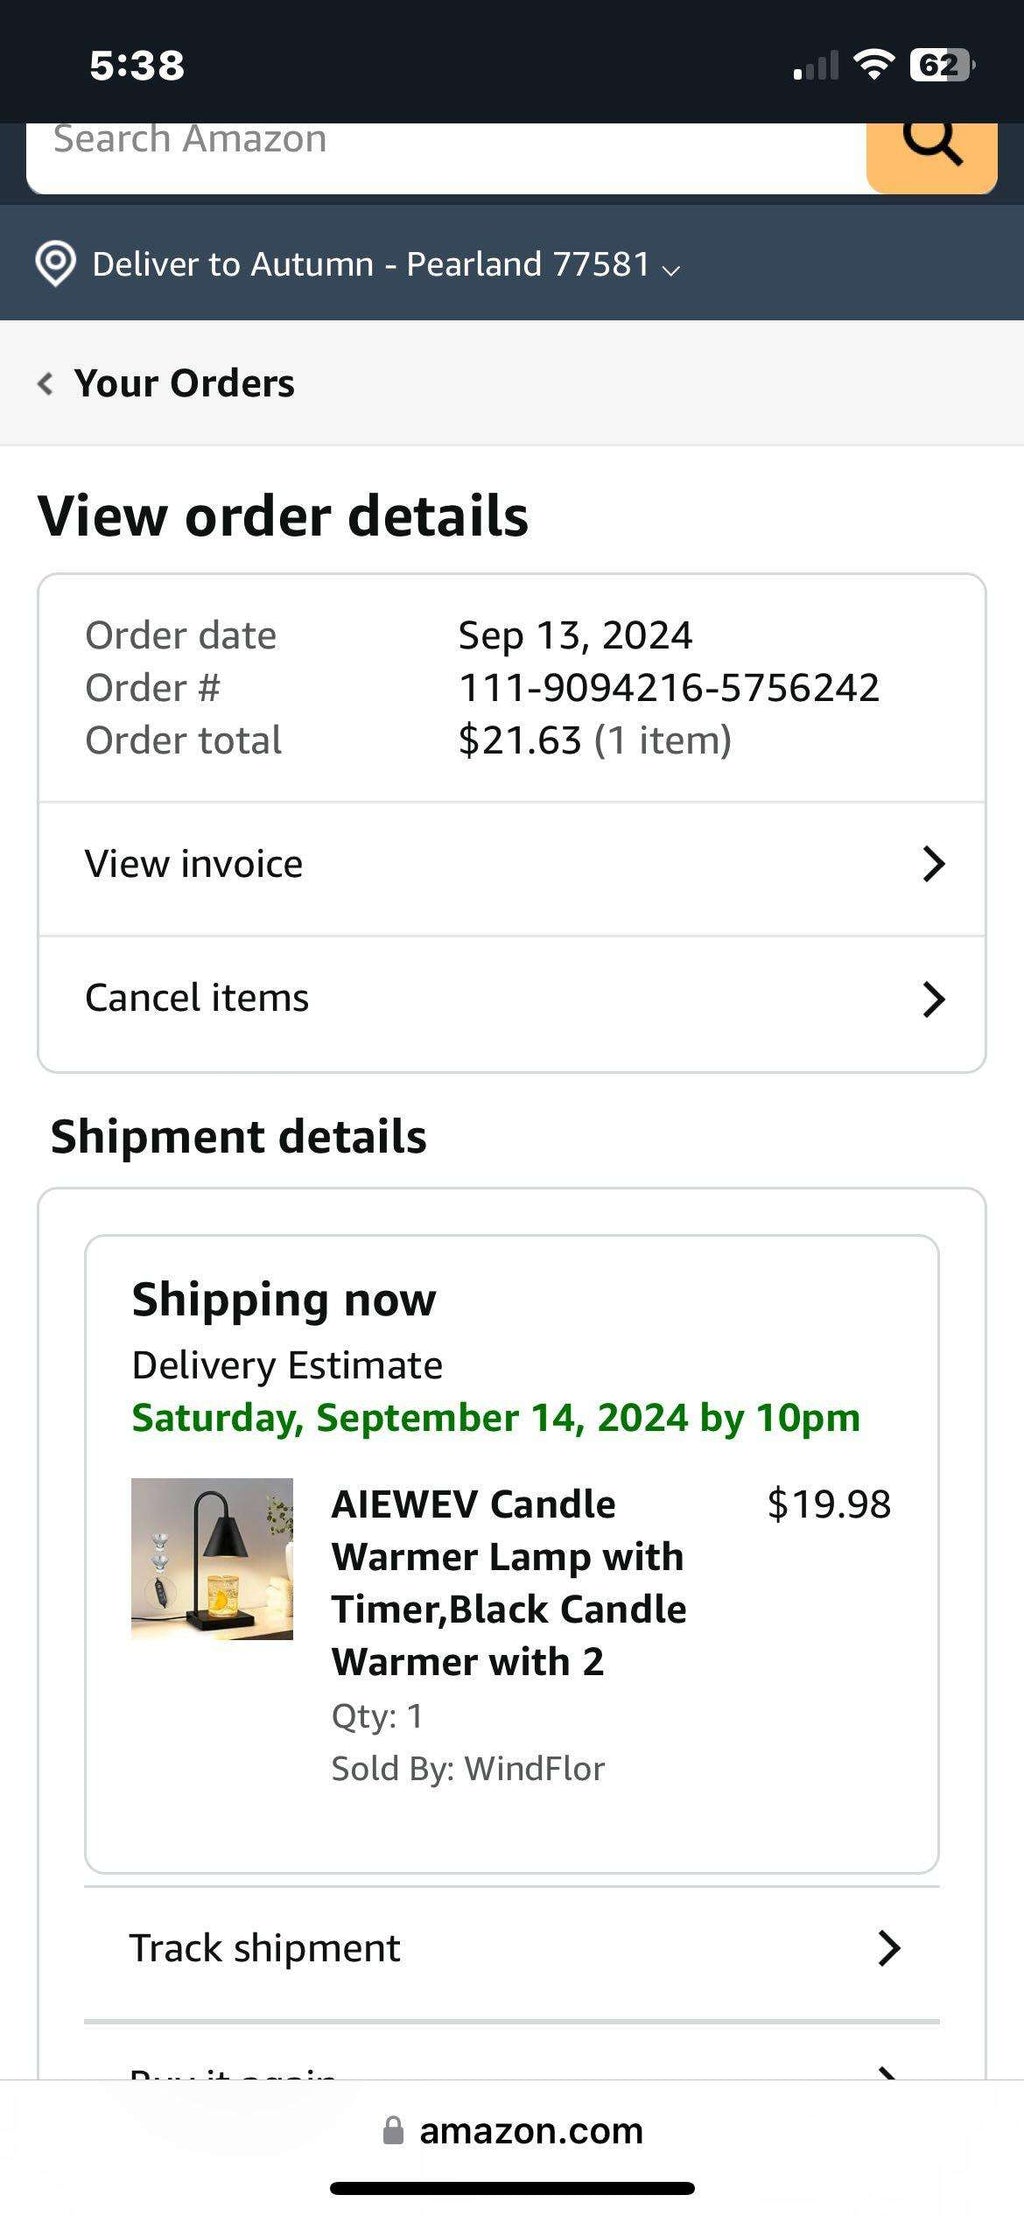Open the View invoice row

click(x=193, y=864)
